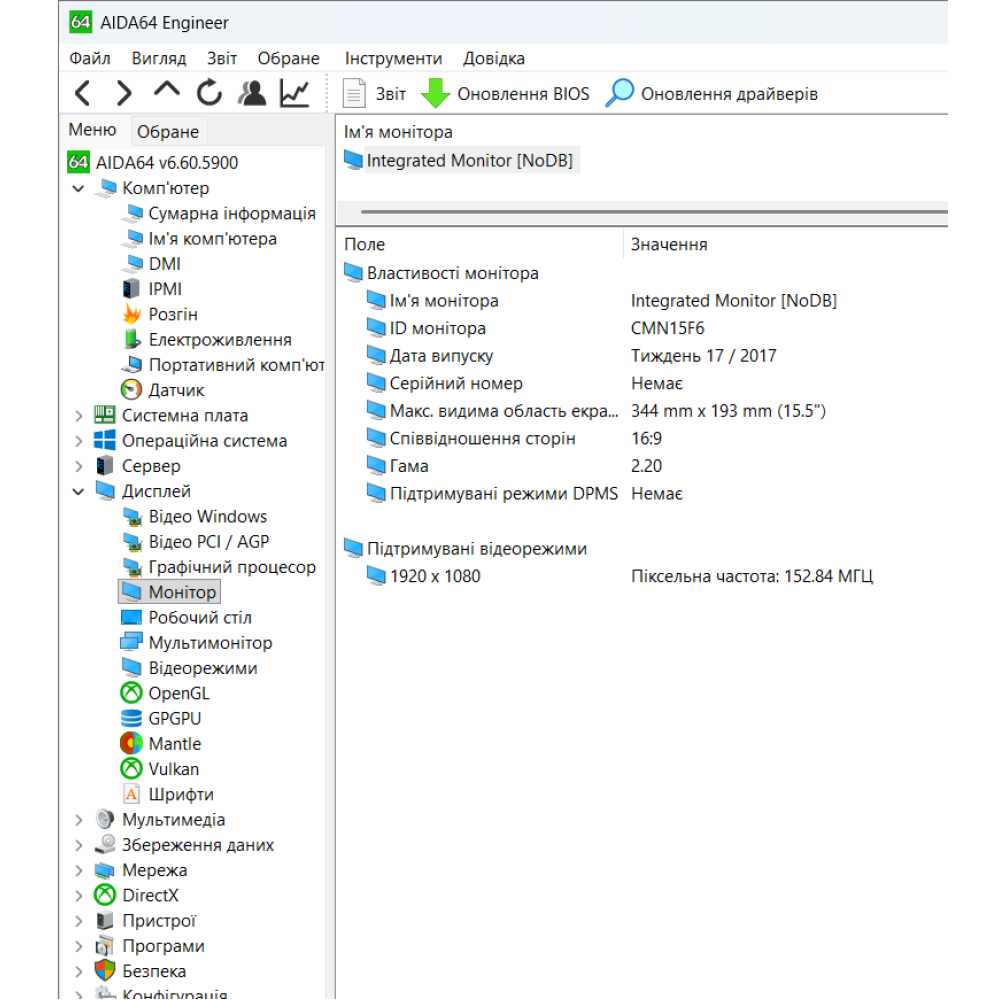Open the Файл menu
This screenshot has width=1000, height=1000.
tap(89, 59)
